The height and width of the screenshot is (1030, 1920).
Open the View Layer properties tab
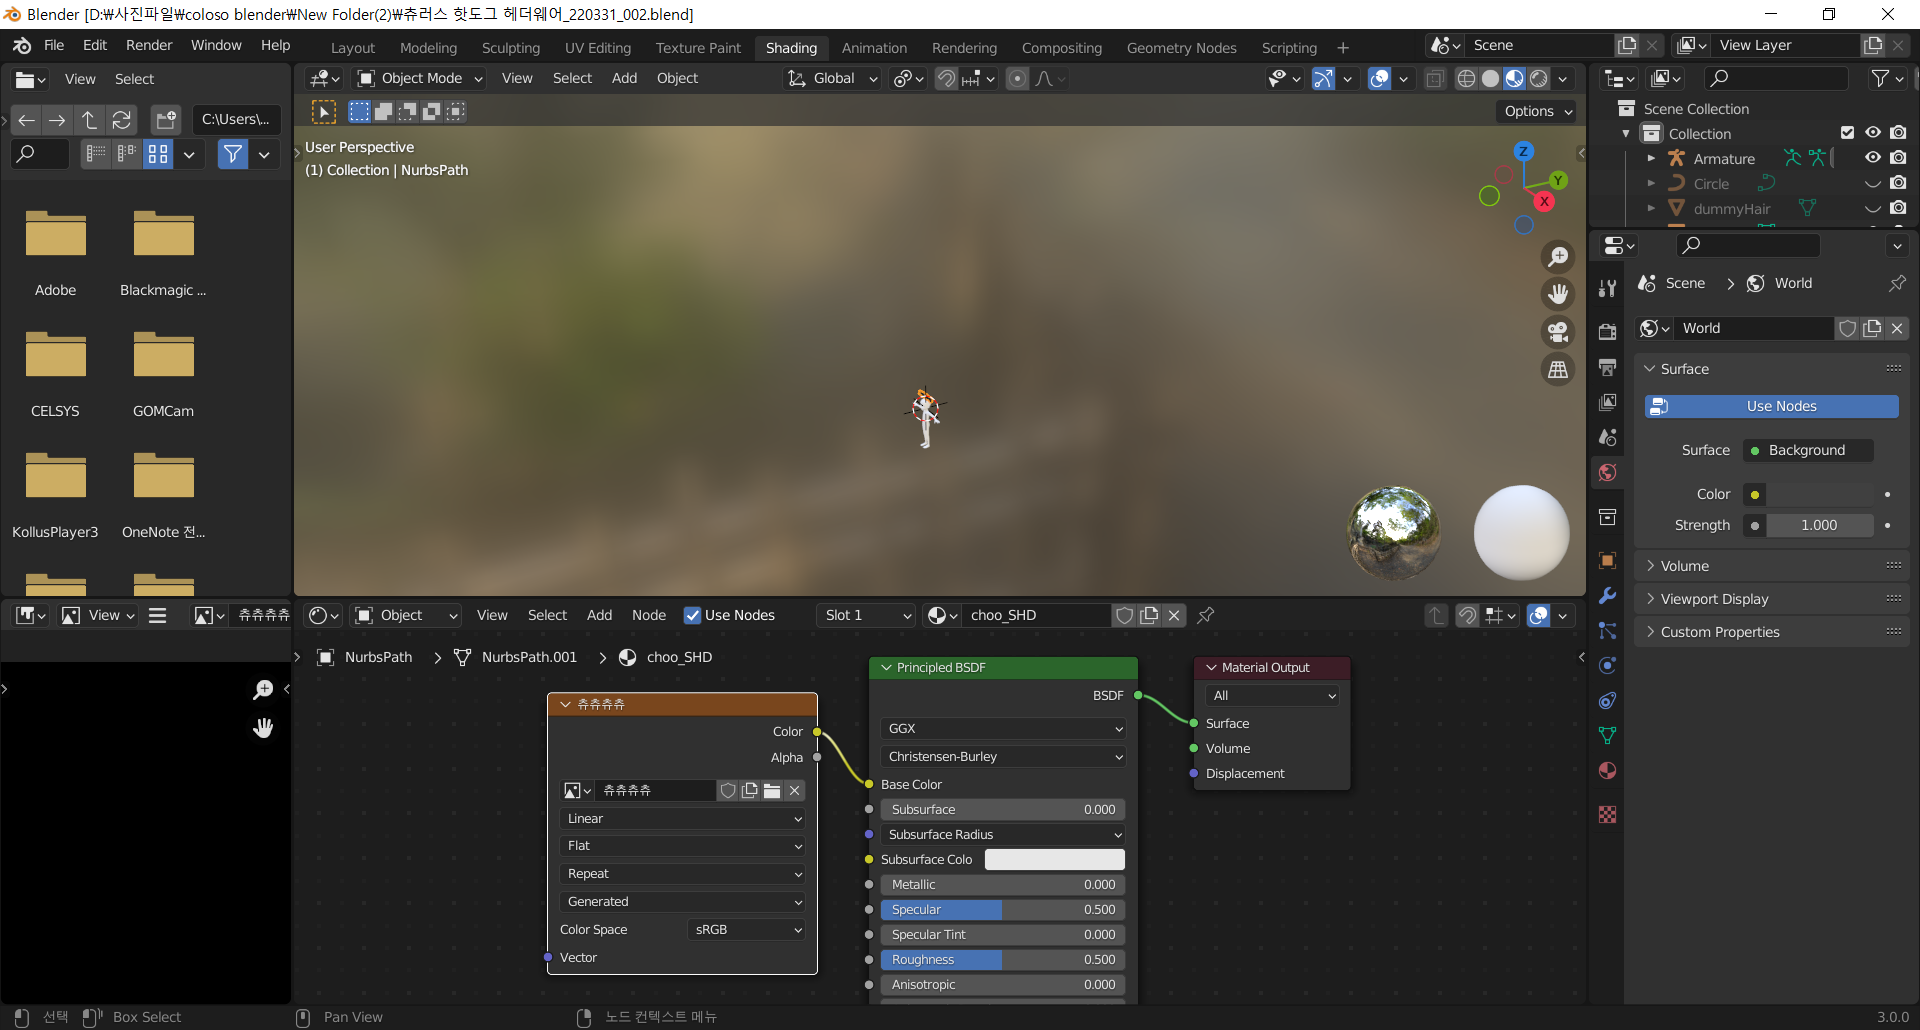click(x=1607, y=402)
